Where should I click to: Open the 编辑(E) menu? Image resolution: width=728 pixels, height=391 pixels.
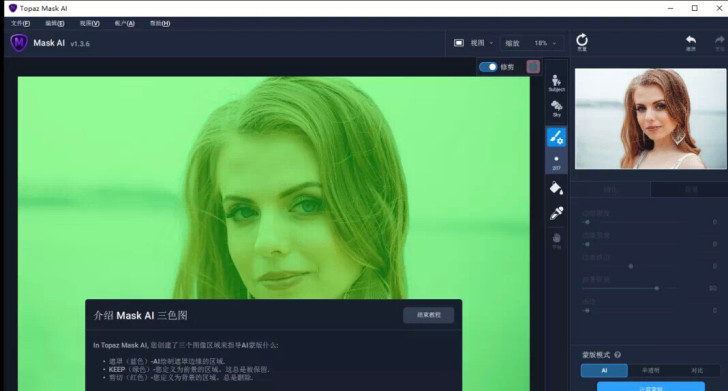coord(55,23)
